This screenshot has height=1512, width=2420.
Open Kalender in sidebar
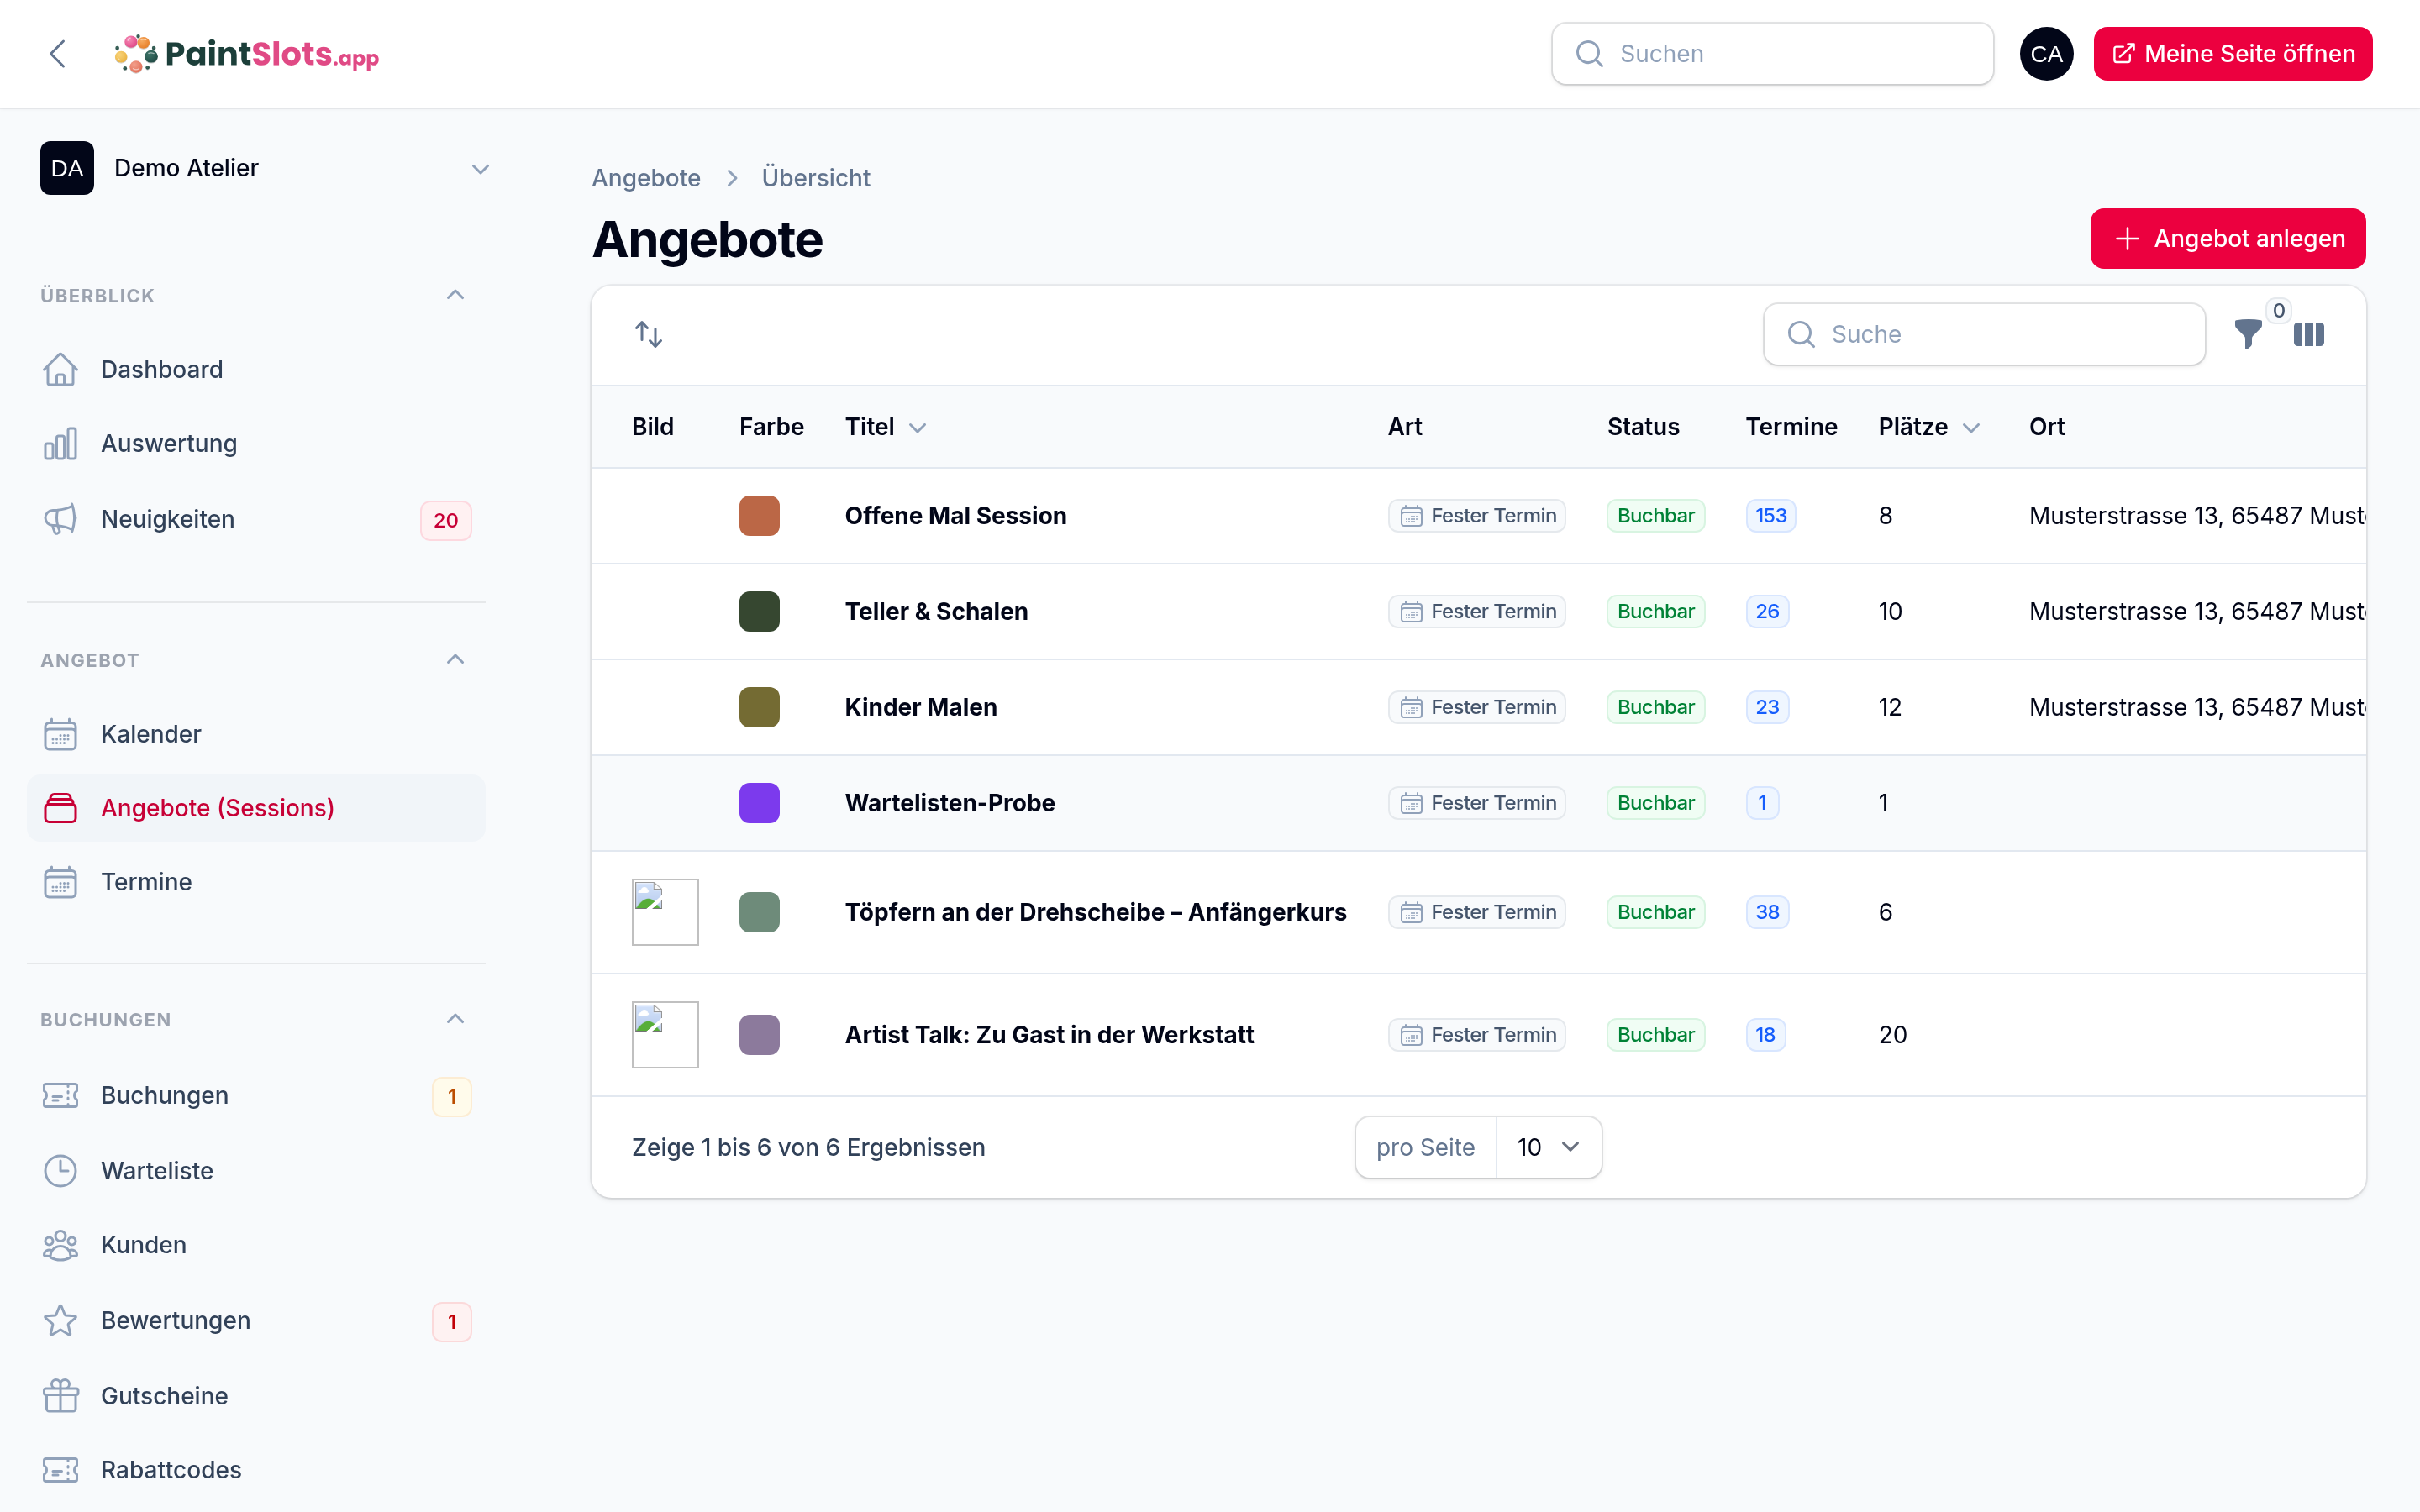point(256,734)
